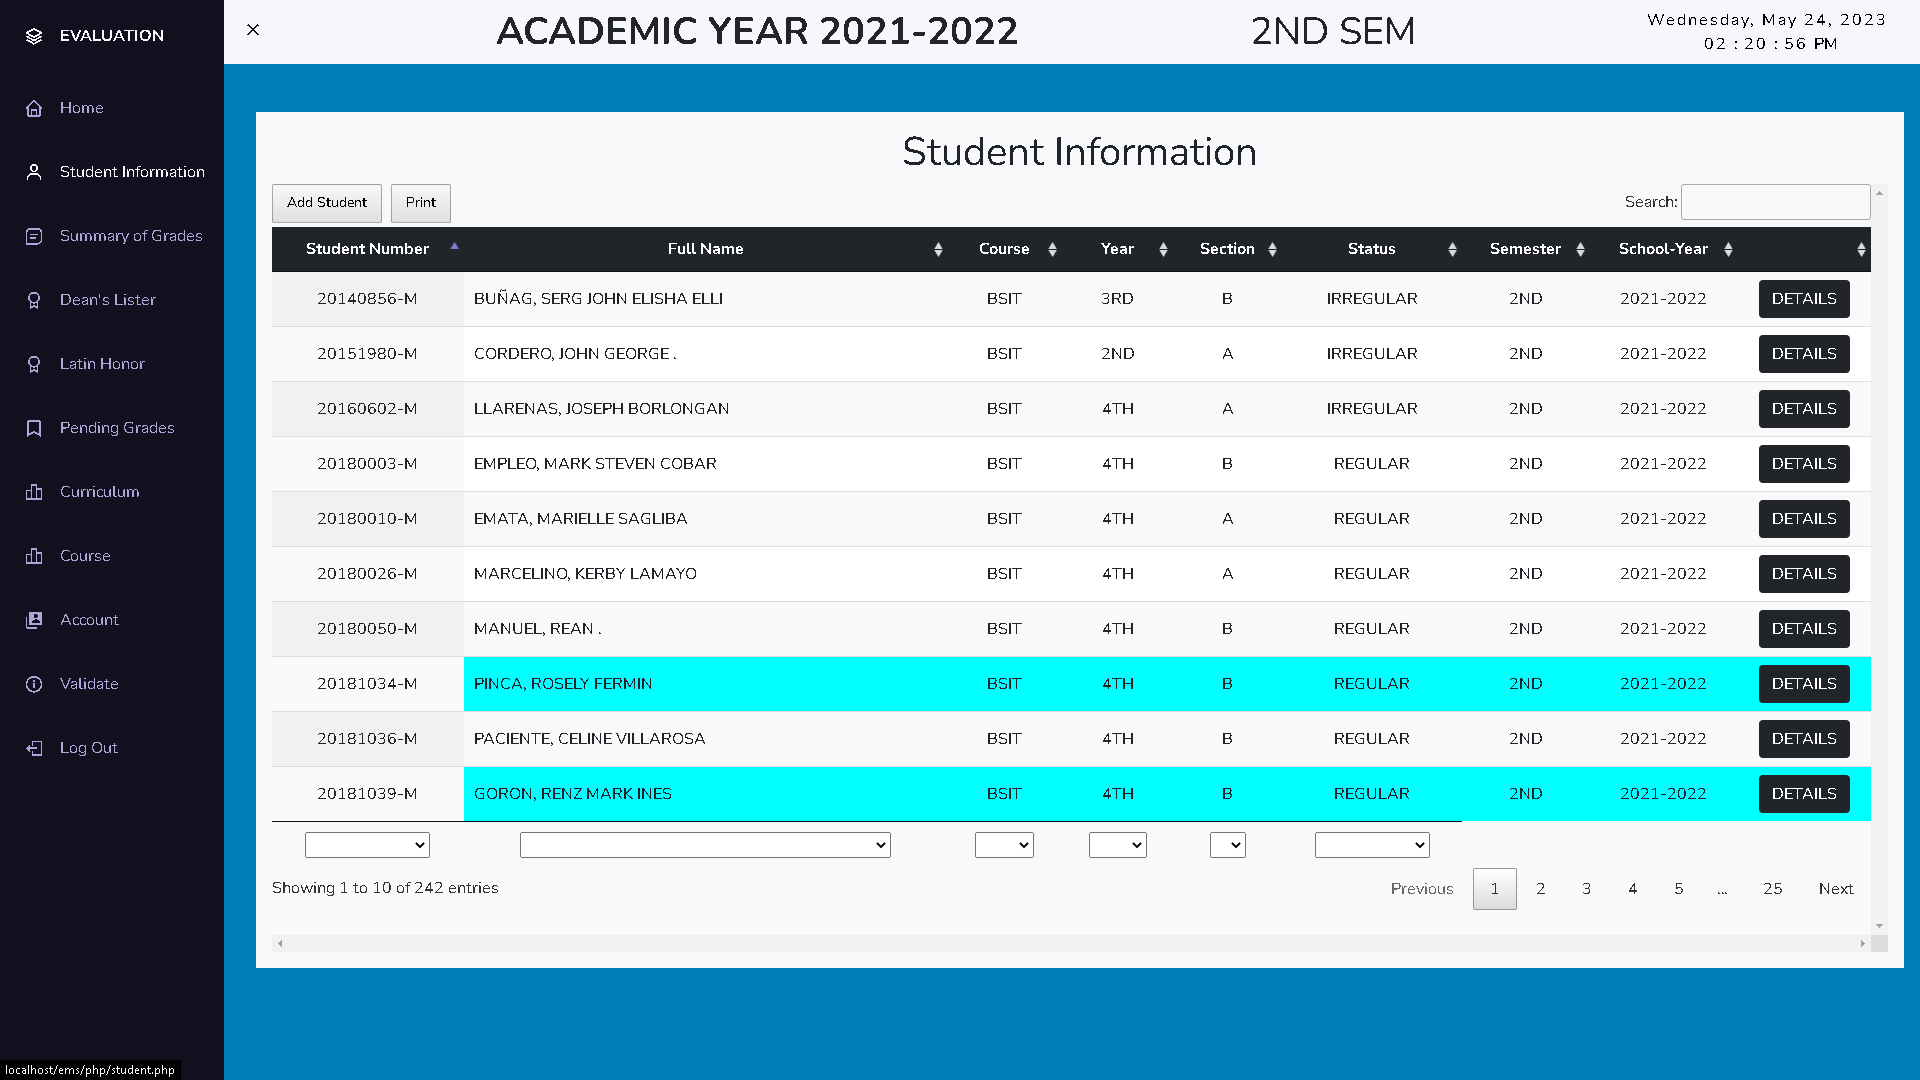Go to page 2 of results
Screen dimensions: 1920x1080
pos(1540,889)
